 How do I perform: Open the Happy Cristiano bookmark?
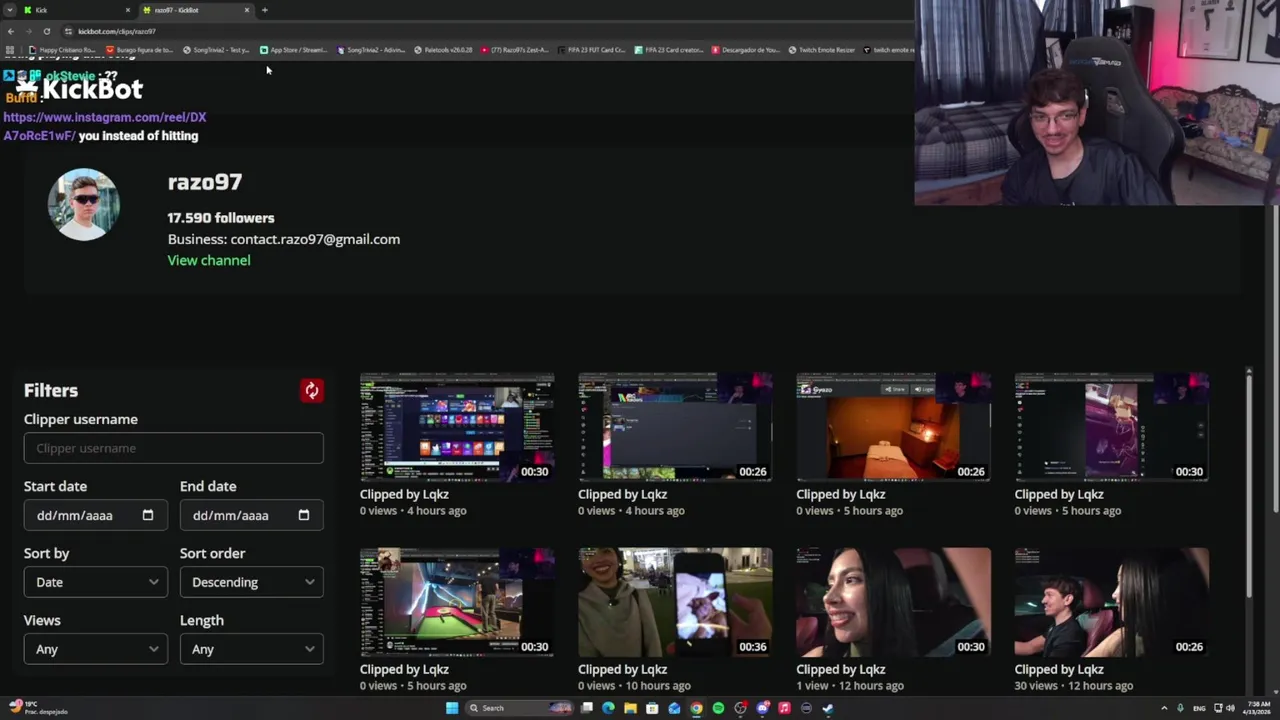tap(62, 50)
